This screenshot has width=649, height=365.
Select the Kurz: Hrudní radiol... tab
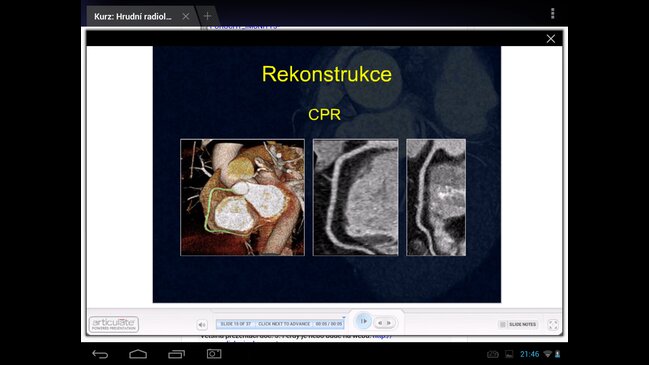click(132, 17)
